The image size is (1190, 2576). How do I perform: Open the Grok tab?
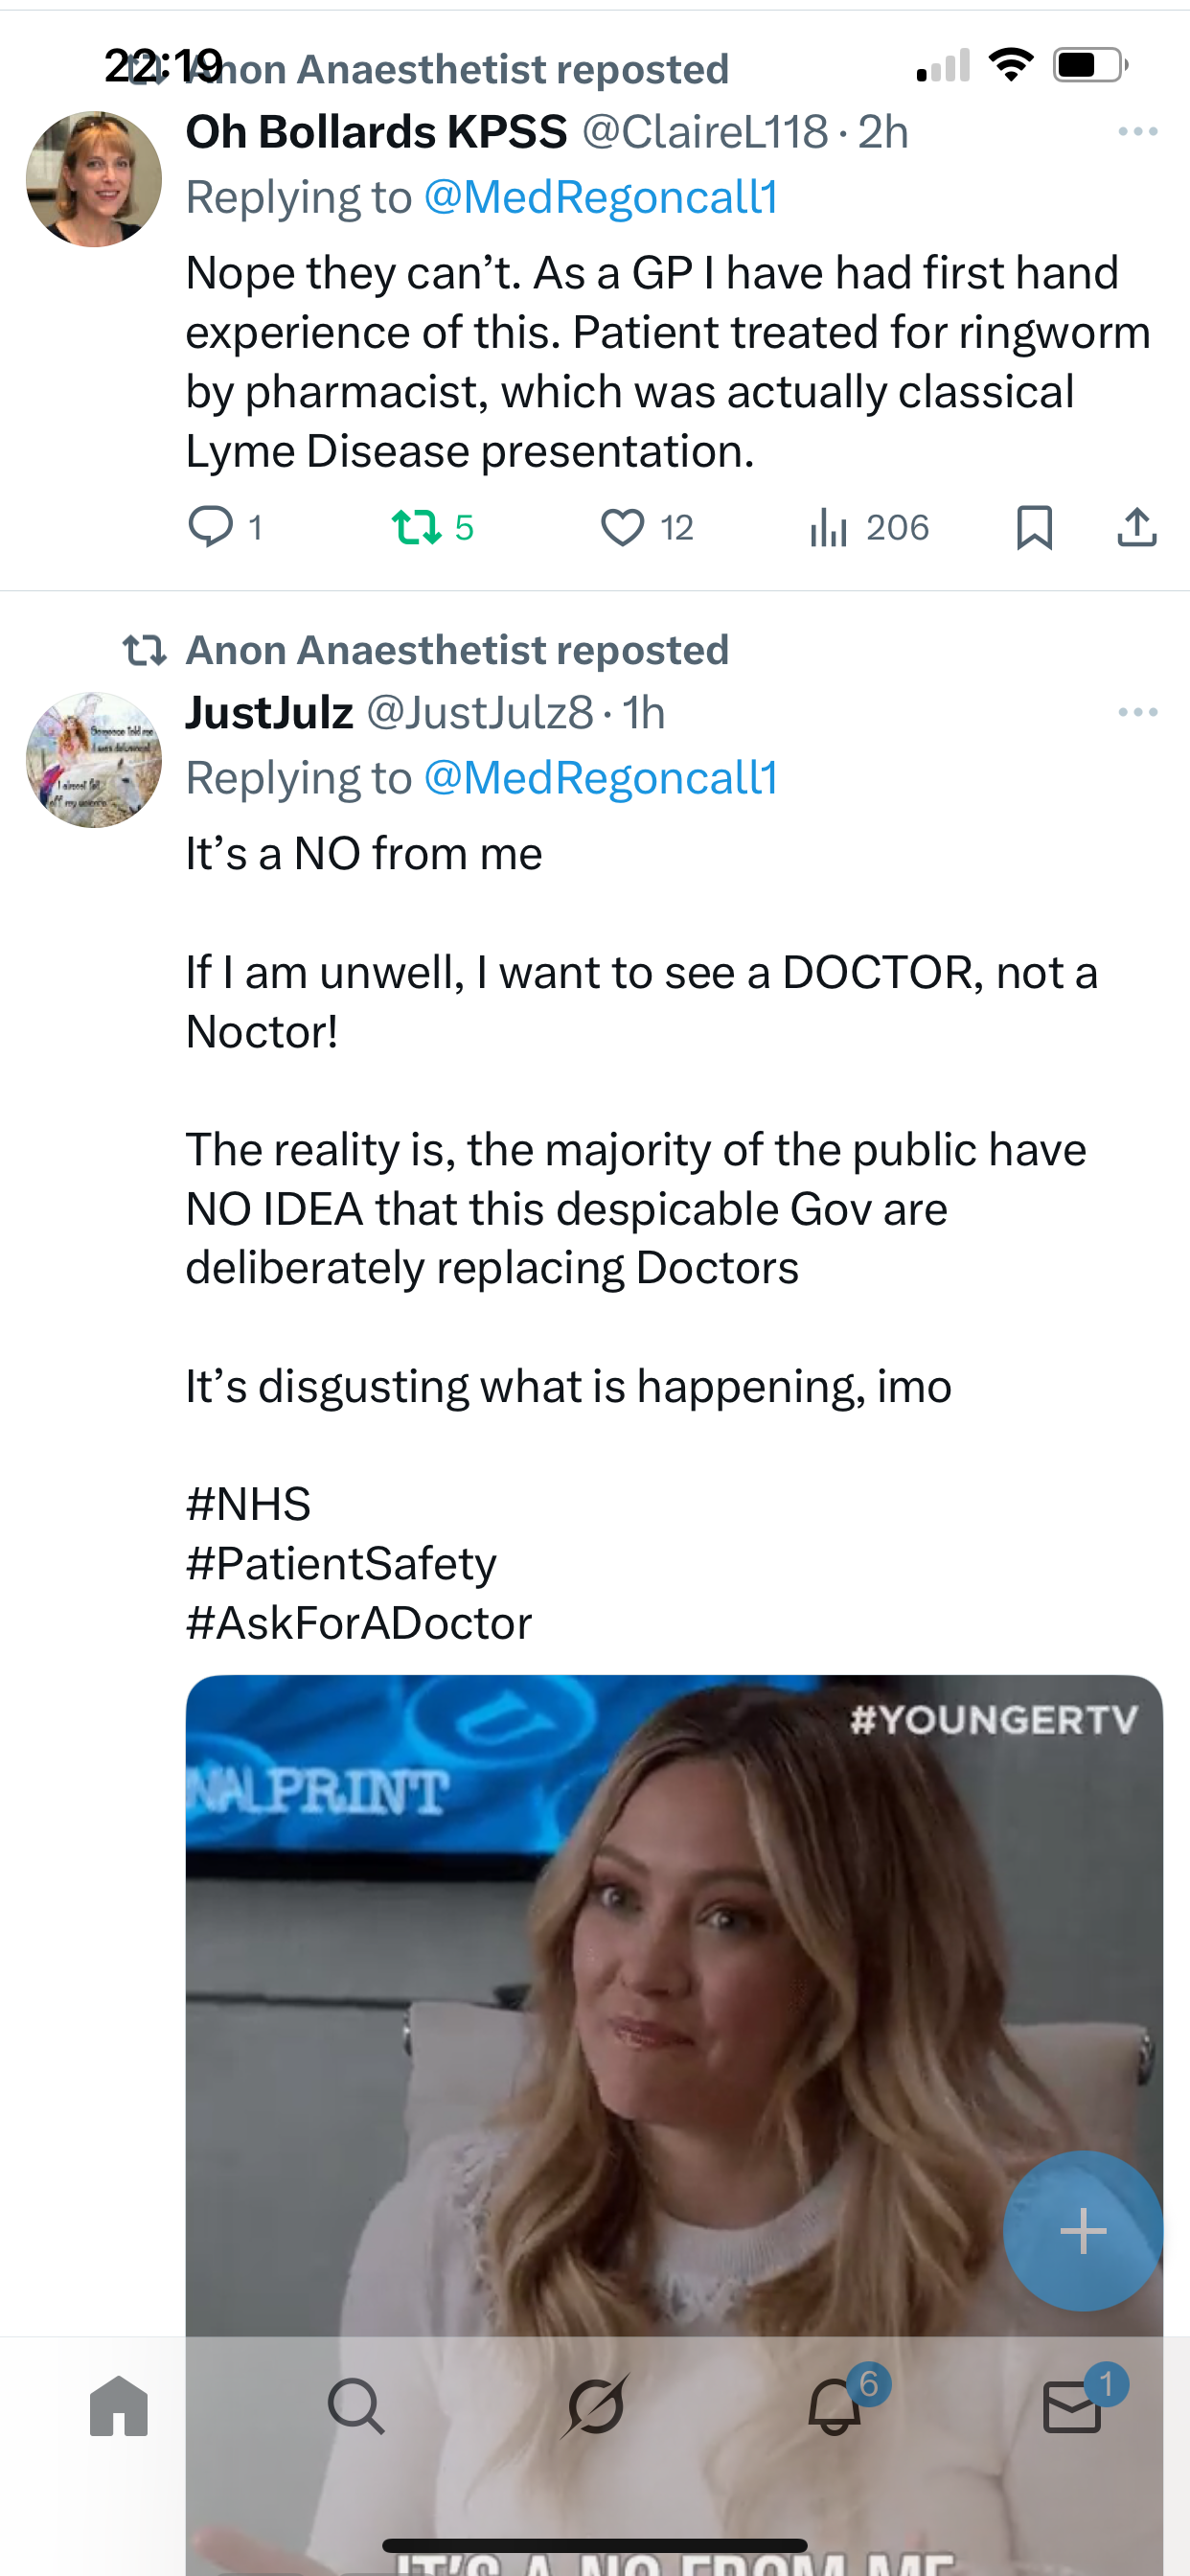[595, 2406]
